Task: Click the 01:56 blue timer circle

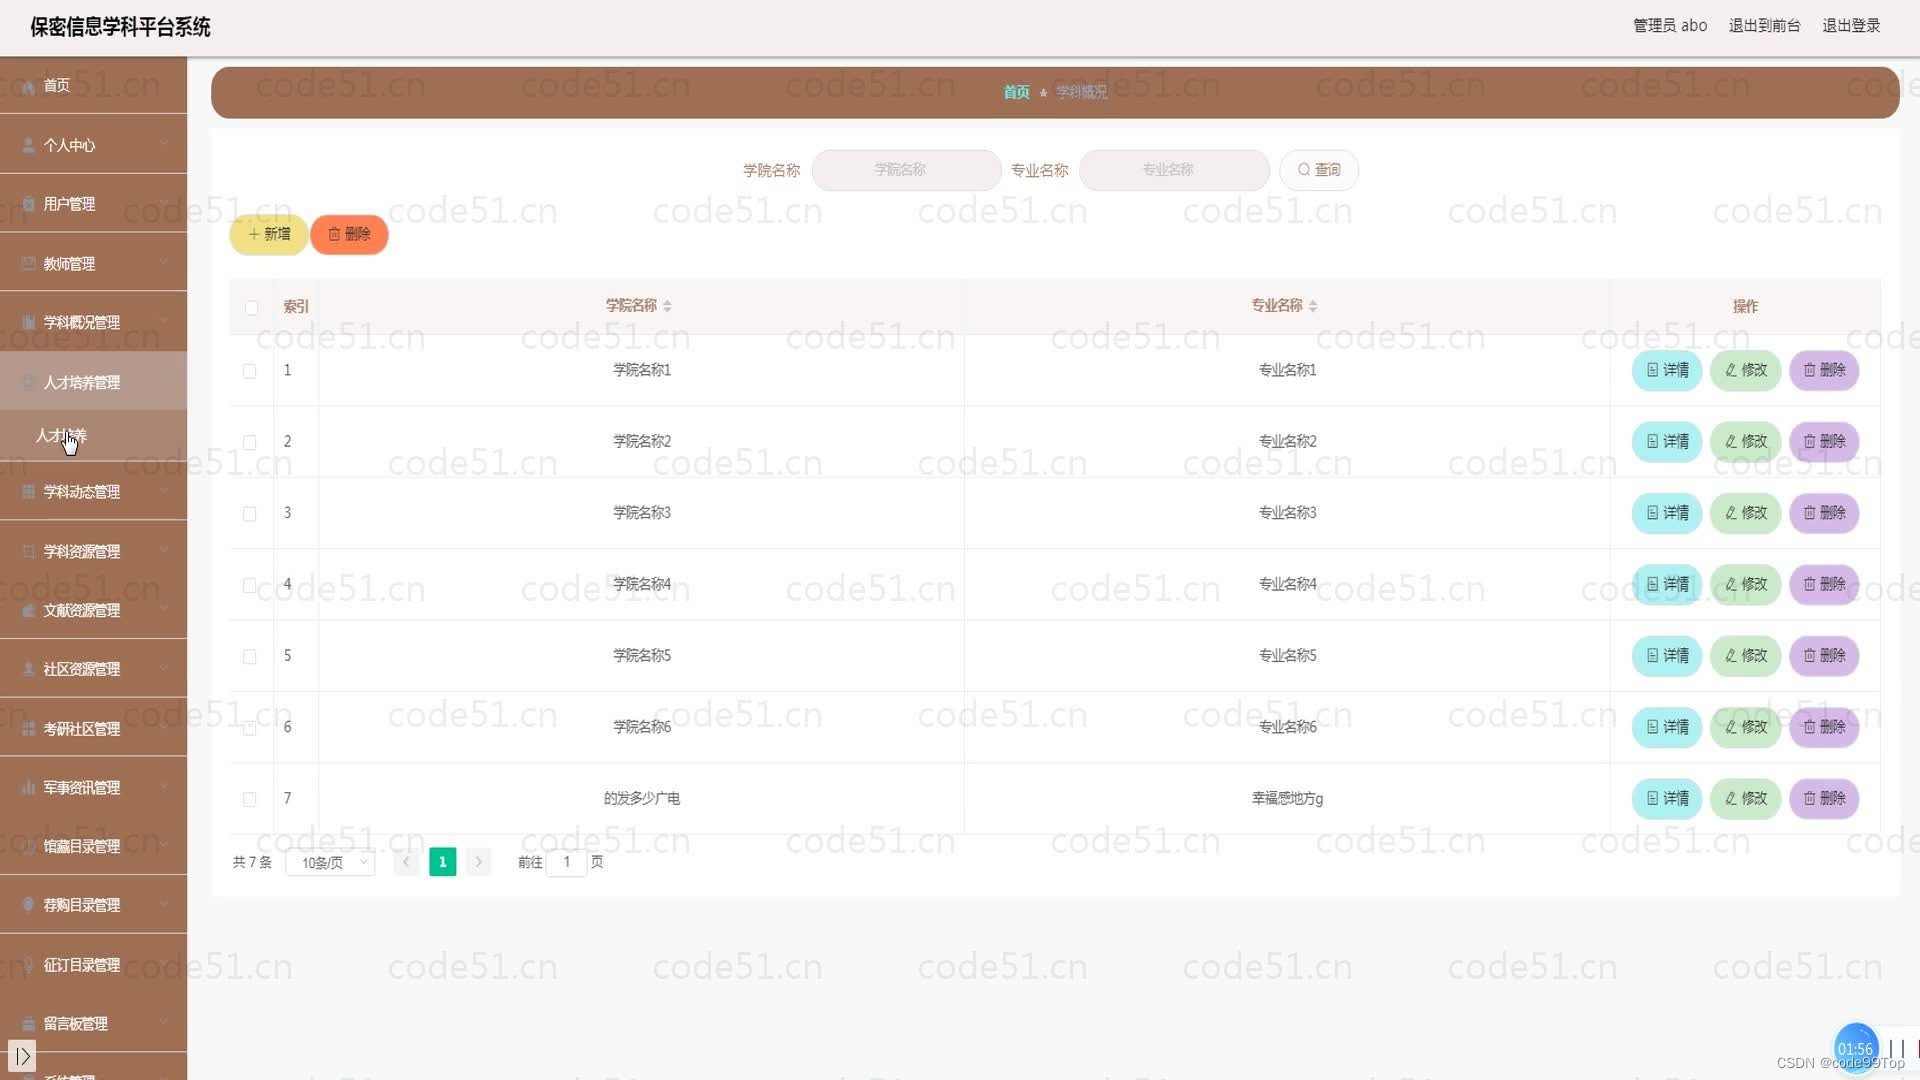Action: [1855, 1048]
